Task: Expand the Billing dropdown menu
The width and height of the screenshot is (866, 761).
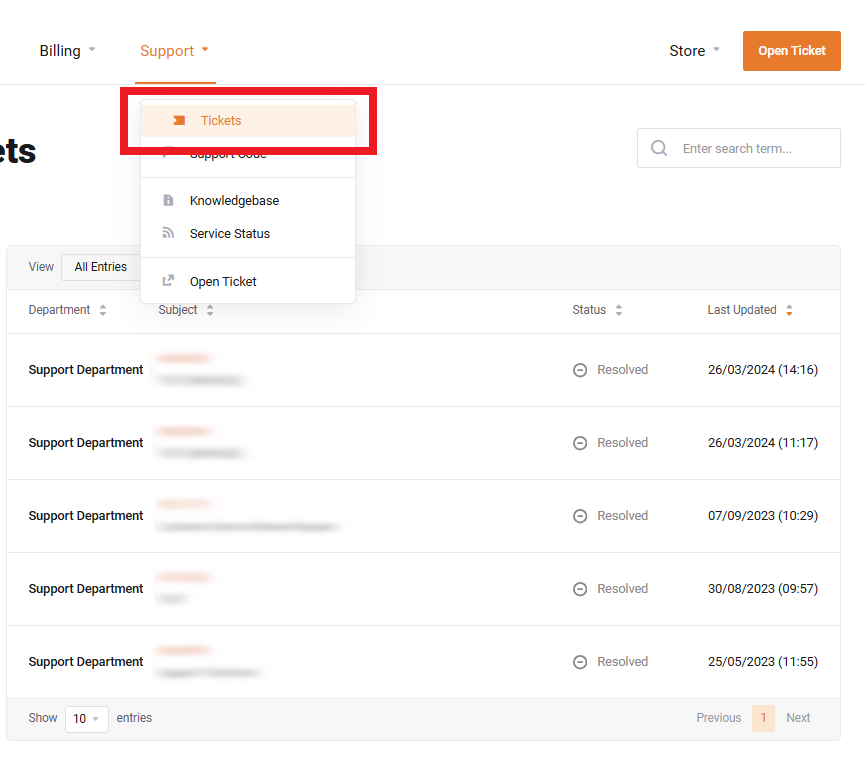Action: coord(67,51)
